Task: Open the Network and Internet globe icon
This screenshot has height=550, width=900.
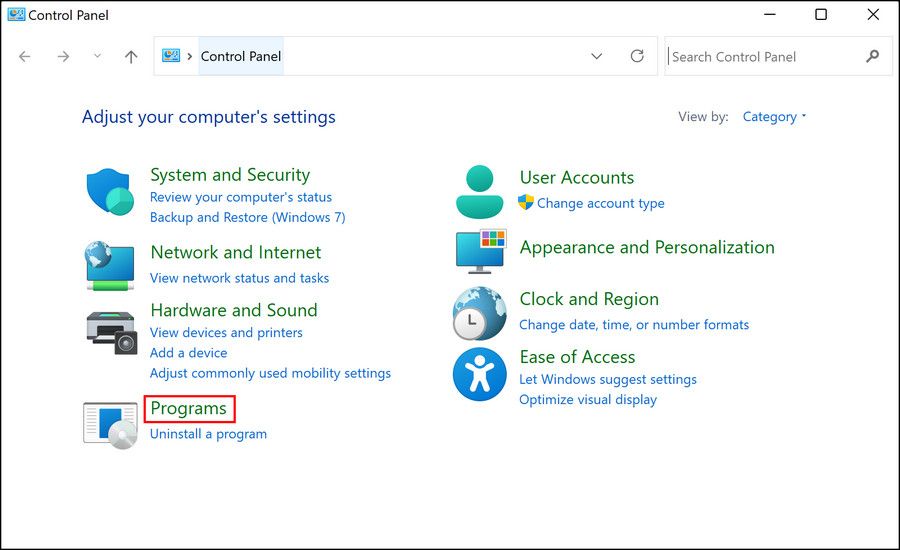Action: [x=110, y=265]
